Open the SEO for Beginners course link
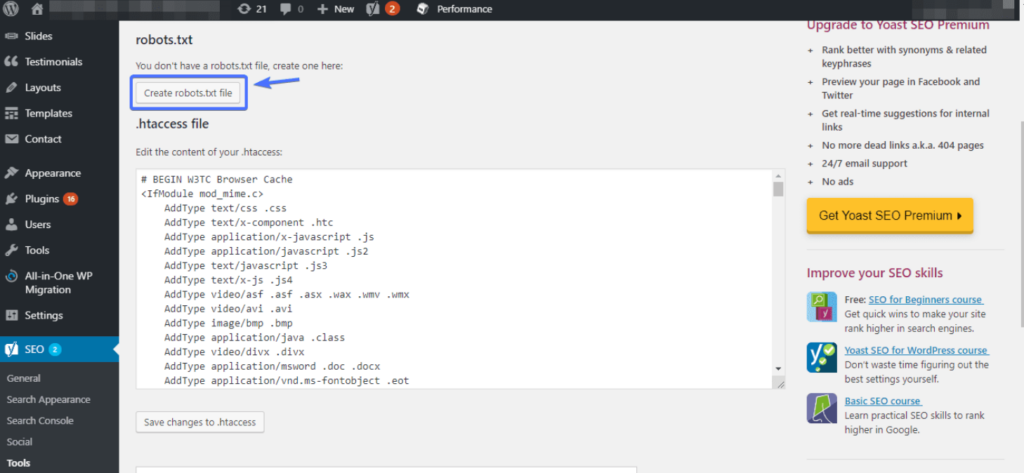 click(x=925, y=299)
